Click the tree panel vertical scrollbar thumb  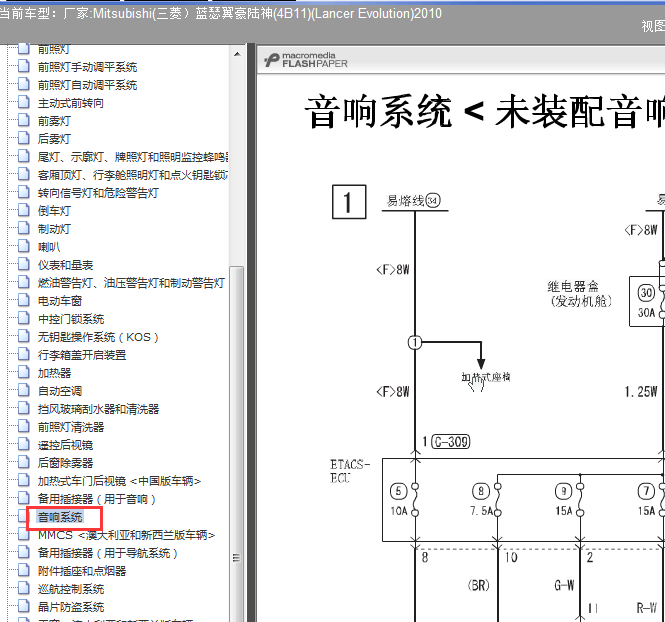coord(237,444)
